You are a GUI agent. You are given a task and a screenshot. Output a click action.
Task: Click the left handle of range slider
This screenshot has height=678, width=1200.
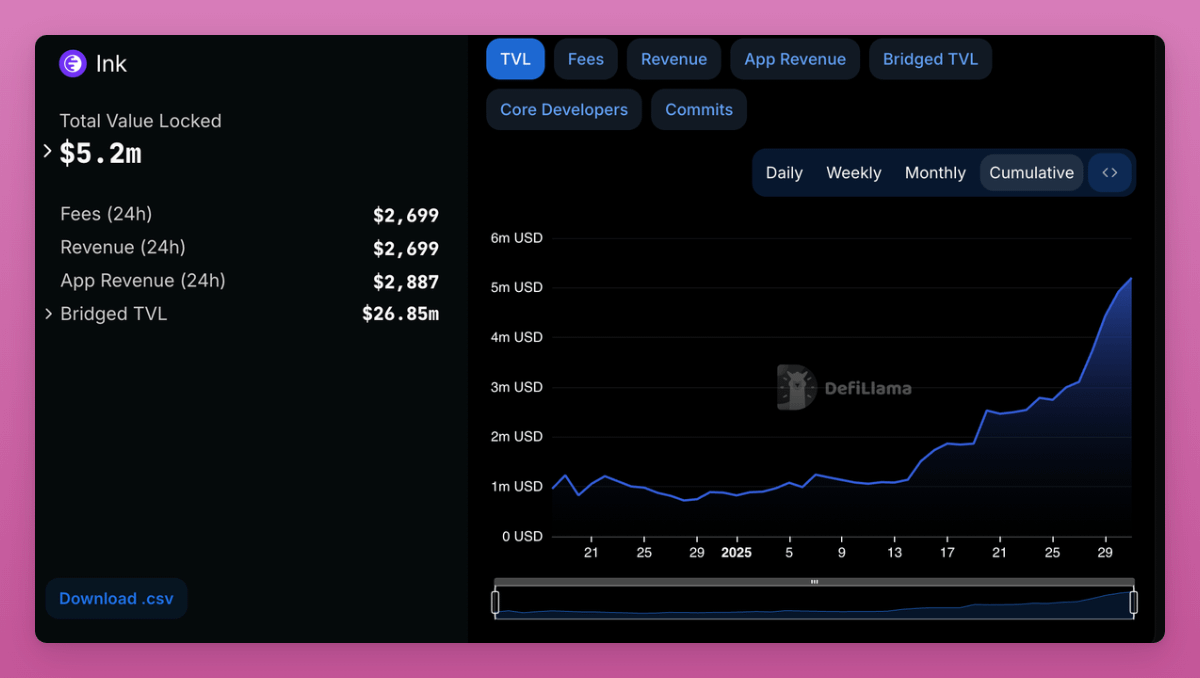(495, 602)
